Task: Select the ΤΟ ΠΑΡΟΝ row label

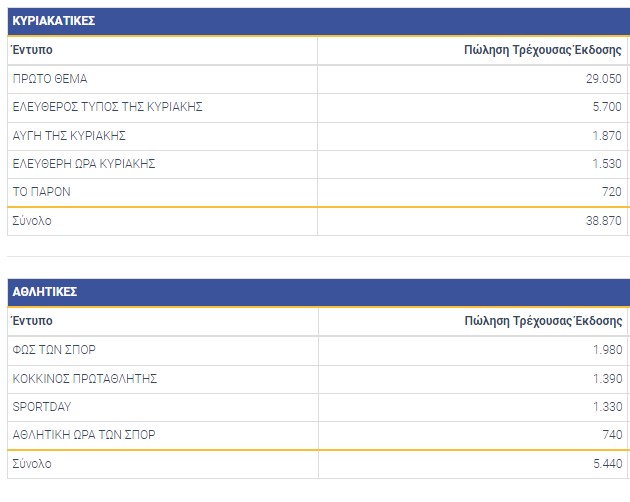Action: pos(41,191)
